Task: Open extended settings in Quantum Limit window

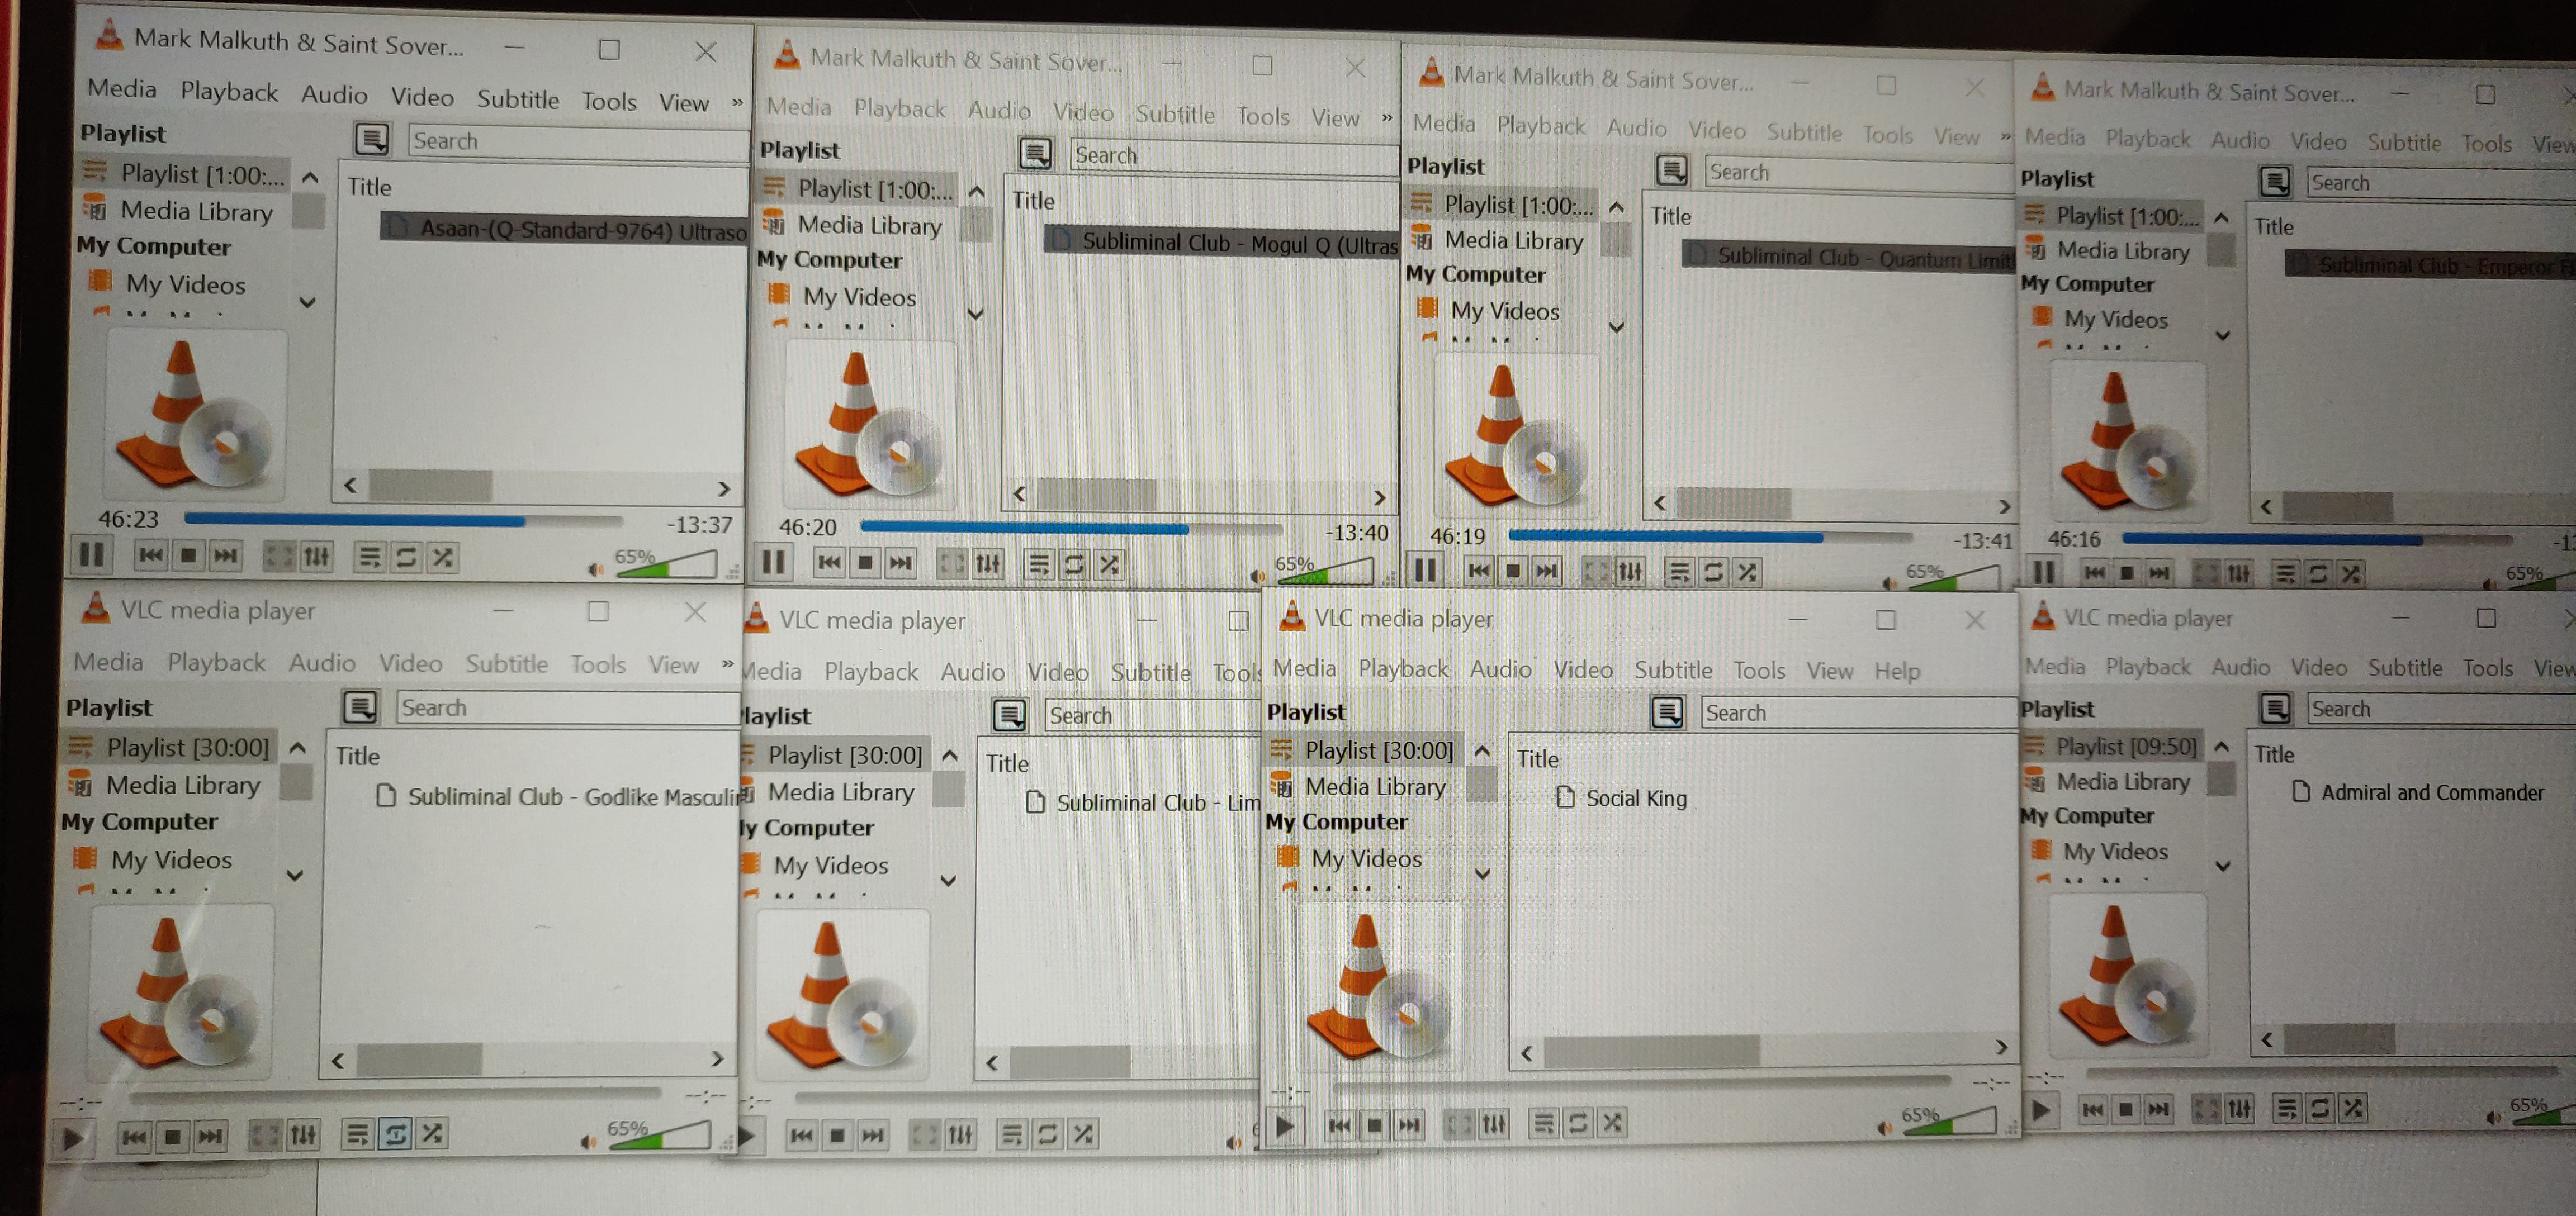Action: 1630,572
